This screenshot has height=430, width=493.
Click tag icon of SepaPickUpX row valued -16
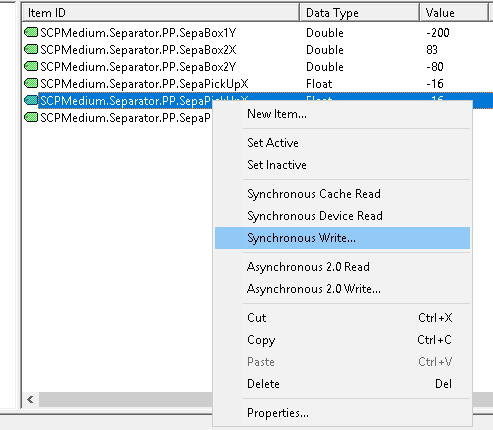[x=31, y=83]
